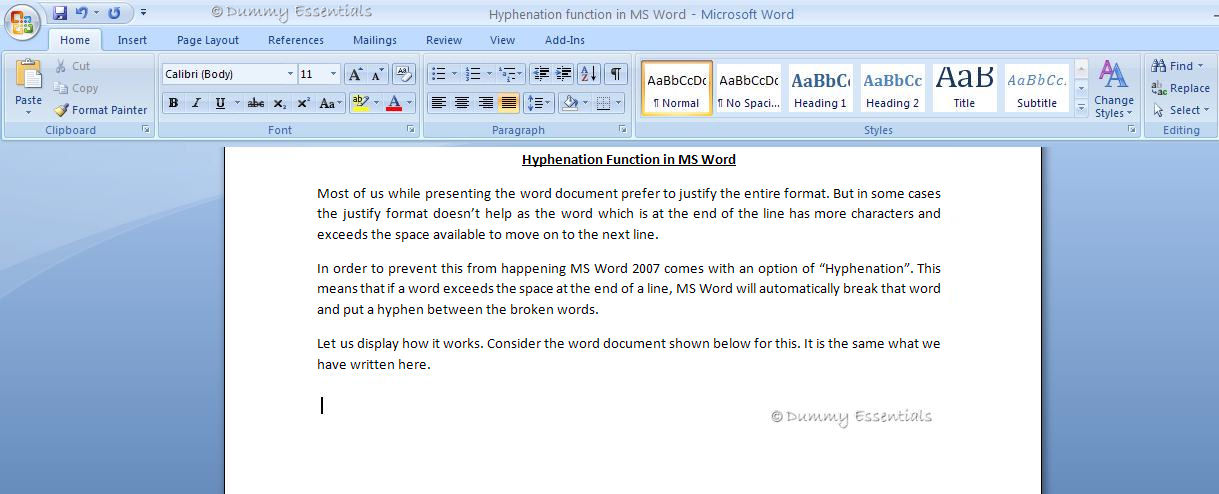Image resolution: width=1219 pixels, height=494 pixels.
Task: Increase paragraph indent
Action: pyautogui.click(x=564, y=74)
